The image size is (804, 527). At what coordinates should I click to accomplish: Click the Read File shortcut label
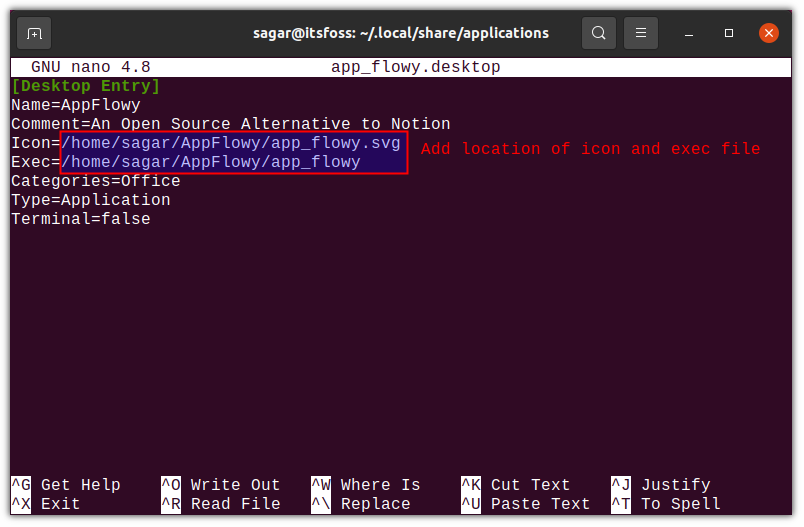235,504
